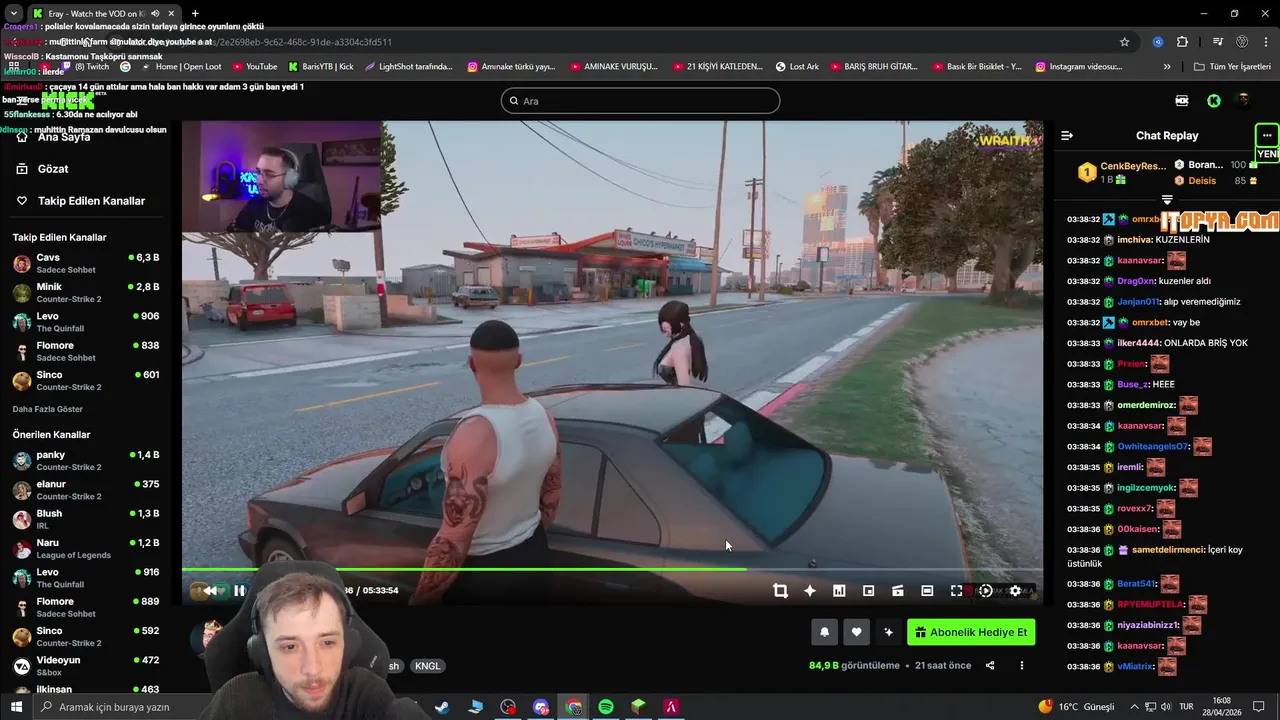Enter fullscreen mode on the video

pos(956,591)
